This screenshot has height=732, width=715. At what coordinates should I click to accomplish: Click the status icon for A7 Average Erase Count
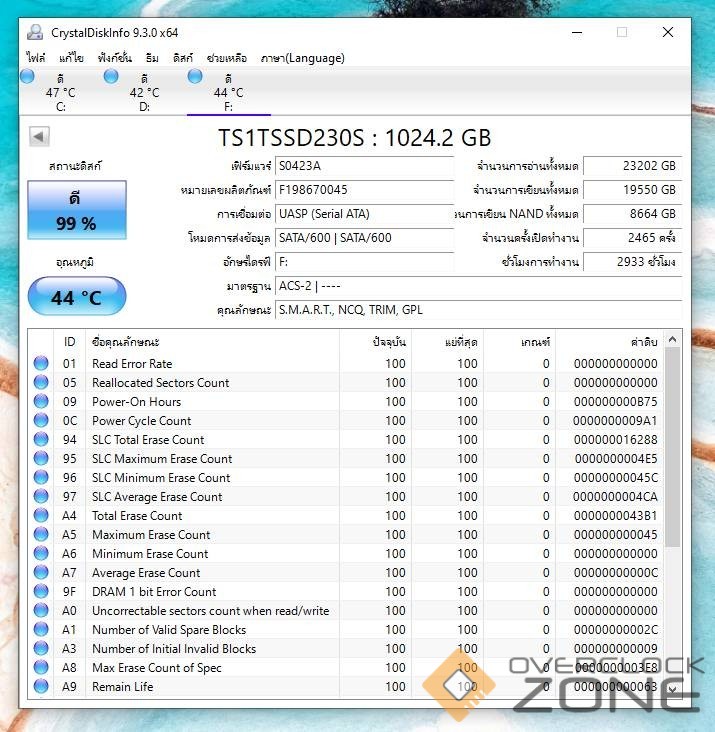pyautogui.click(x=41, y=572)
